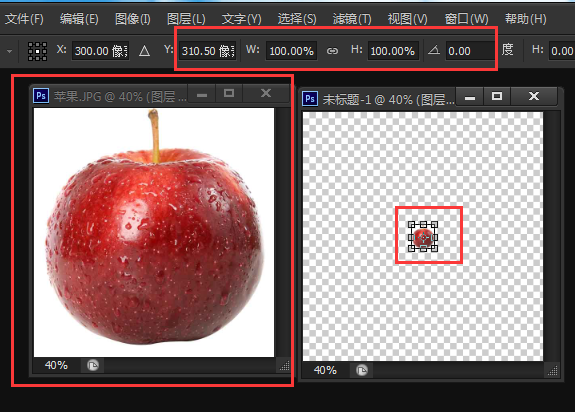575x412 pixels.
Task: Select the H height percentage field
Action: [393, 51]
